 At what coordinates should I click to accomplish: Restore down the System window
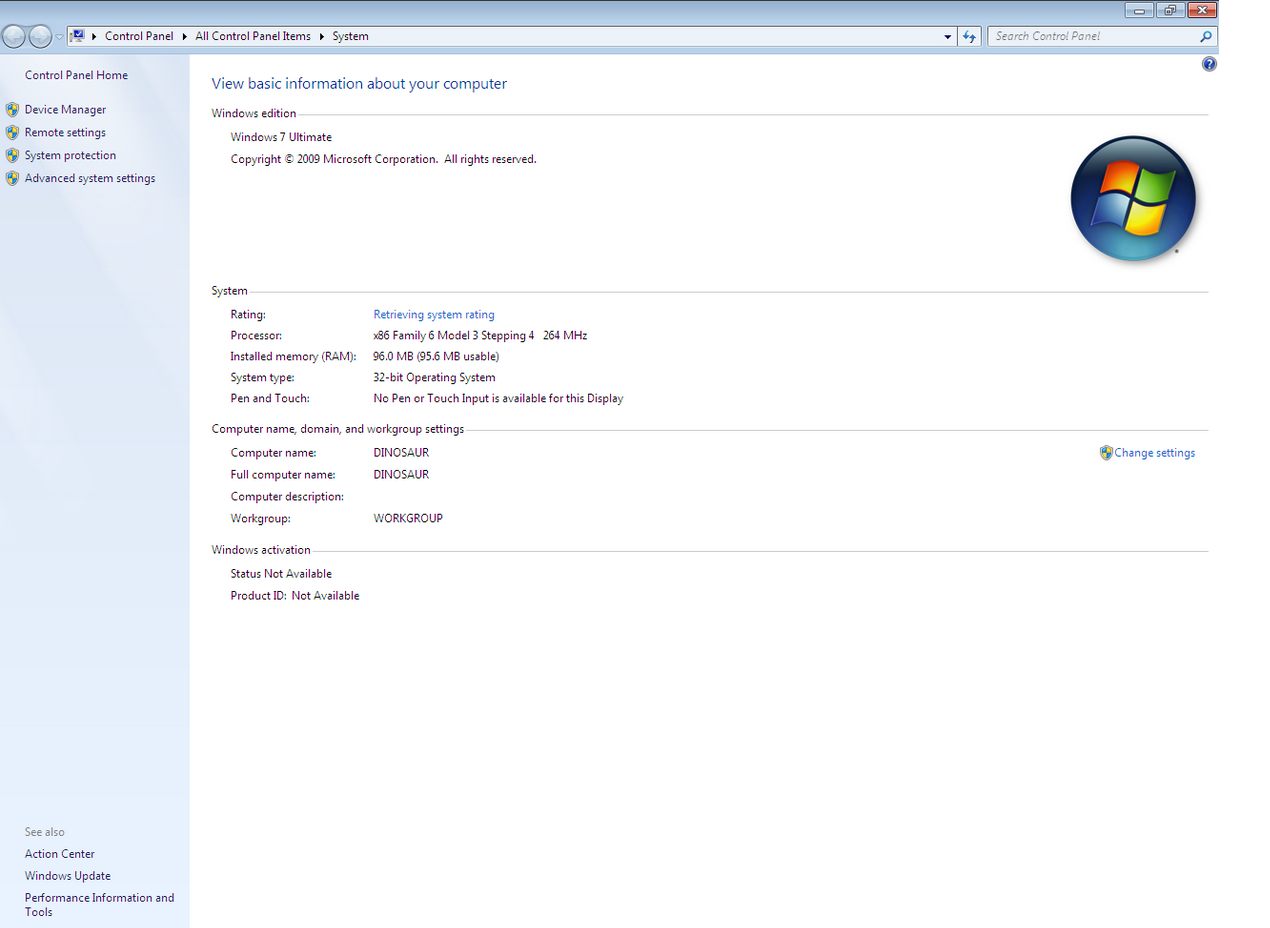(x=1169, y=10)
